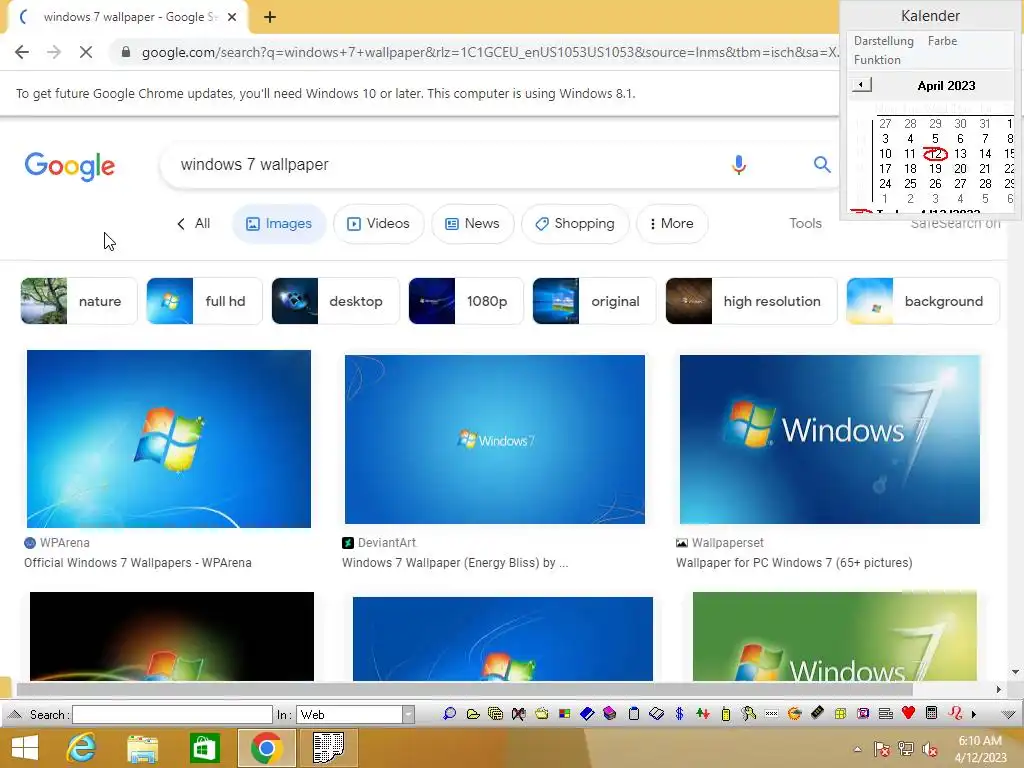Click the butterfly icon in search toolbar
The height and width of the screenshot is (768, 1024).
519,714
